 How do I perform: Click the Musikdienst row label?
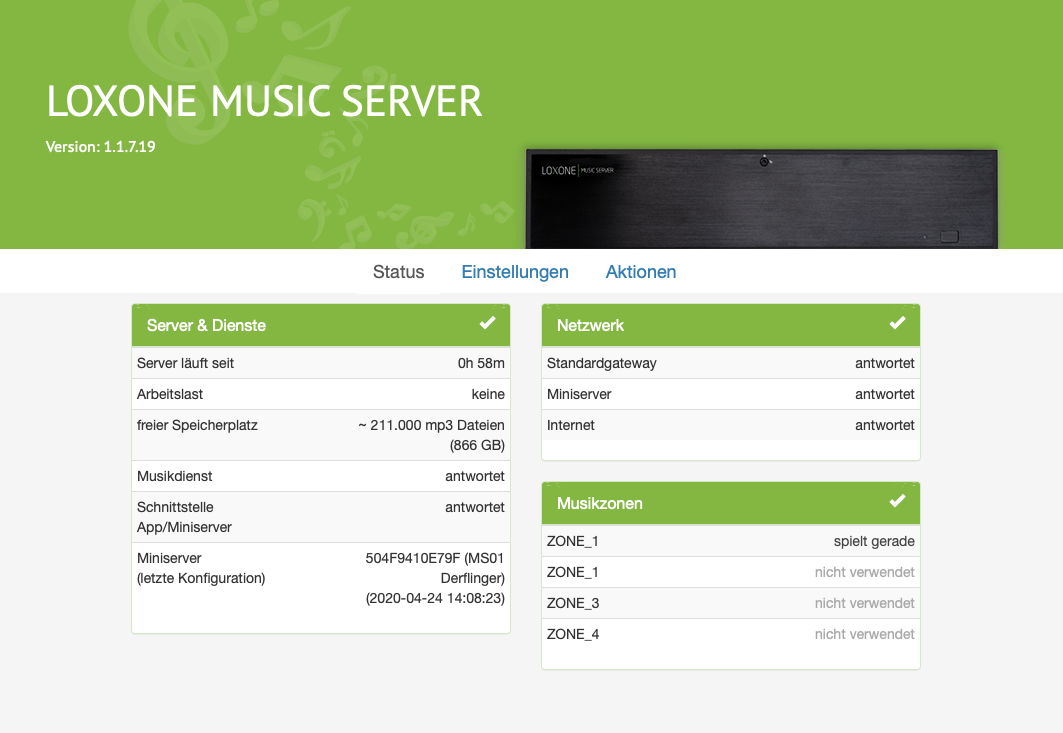click(x=174, y=477)
